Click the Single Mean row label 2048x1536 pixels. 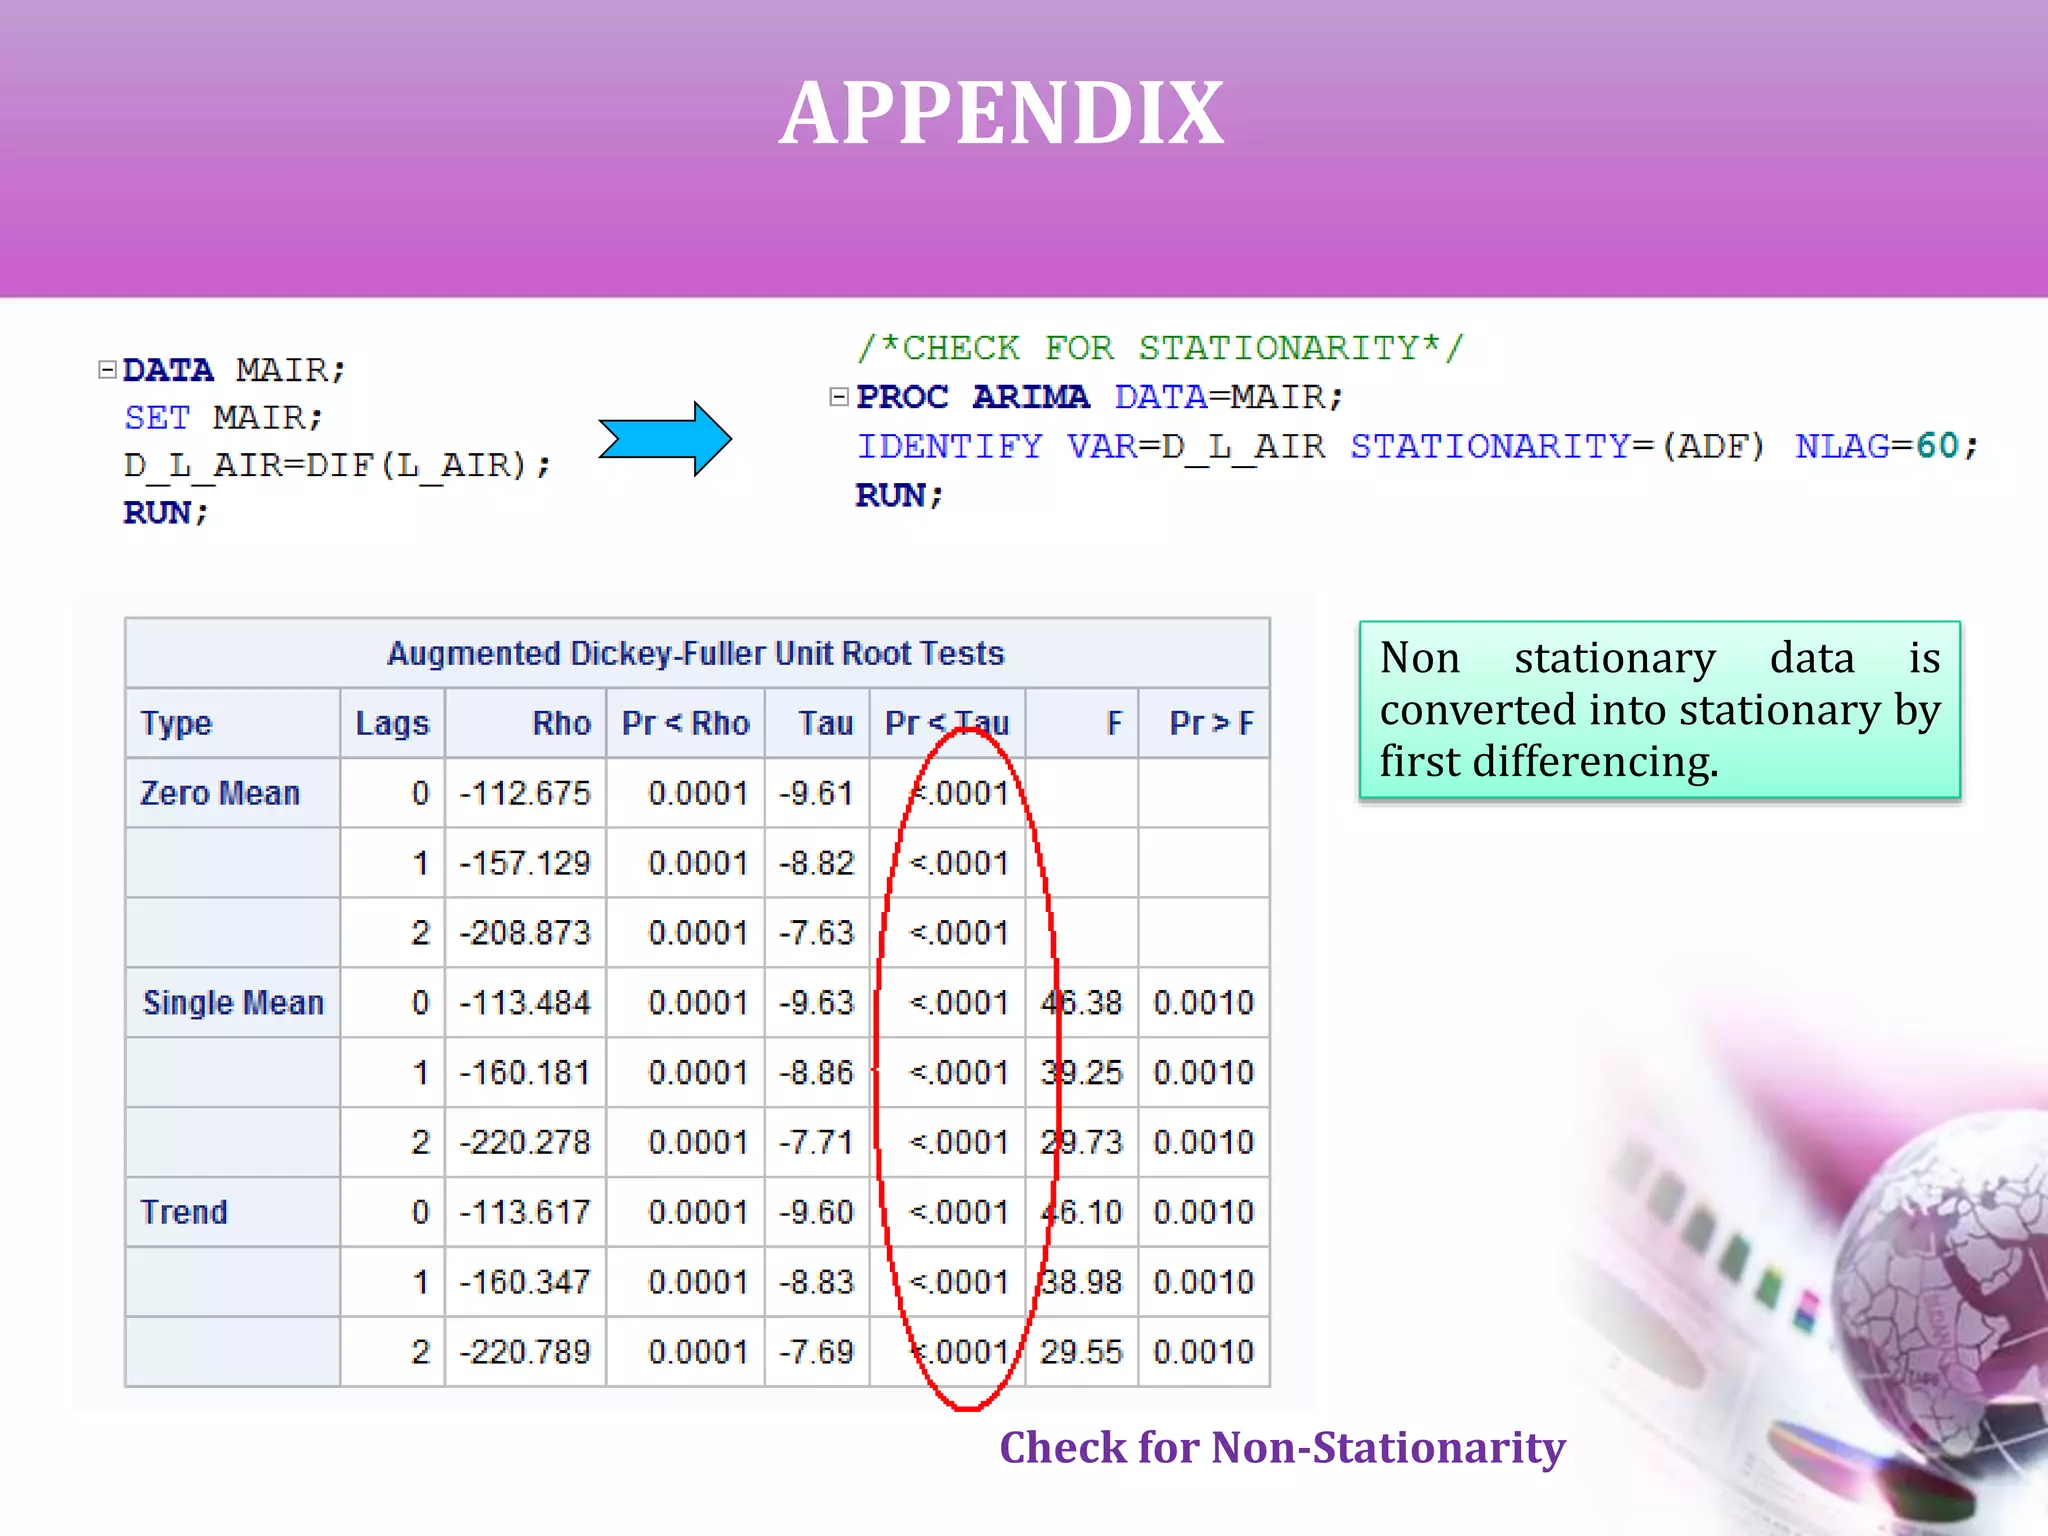point(233,1002)
